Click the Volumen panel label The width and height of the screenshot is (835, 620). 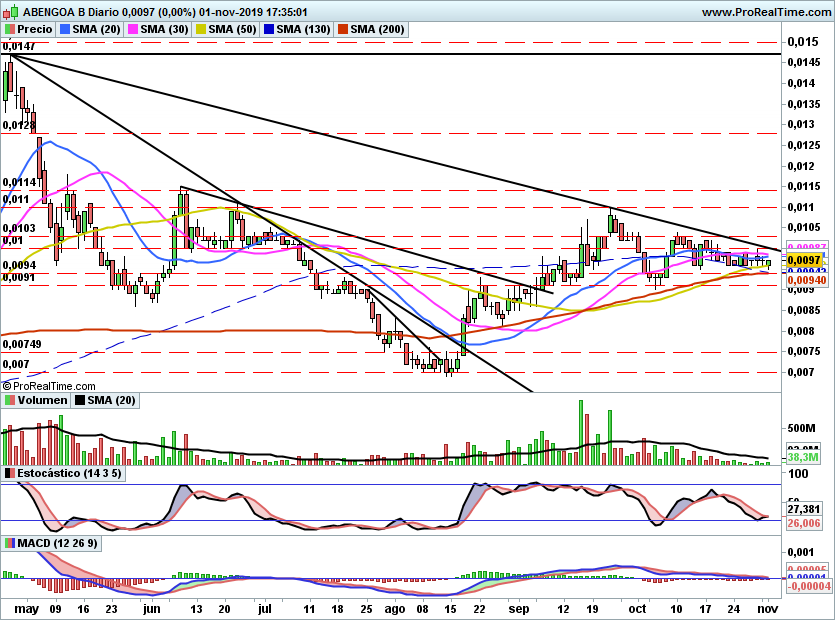(x=42, y=400)
